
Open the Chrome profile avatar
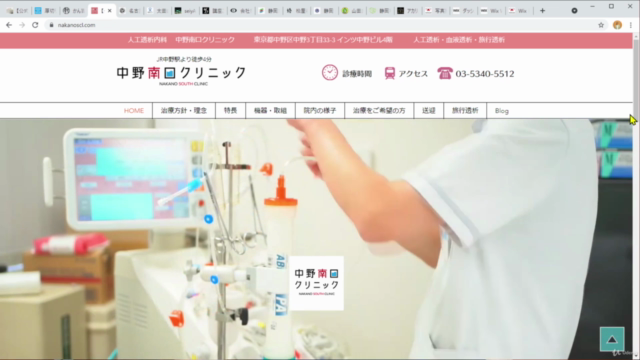(617, 25)
